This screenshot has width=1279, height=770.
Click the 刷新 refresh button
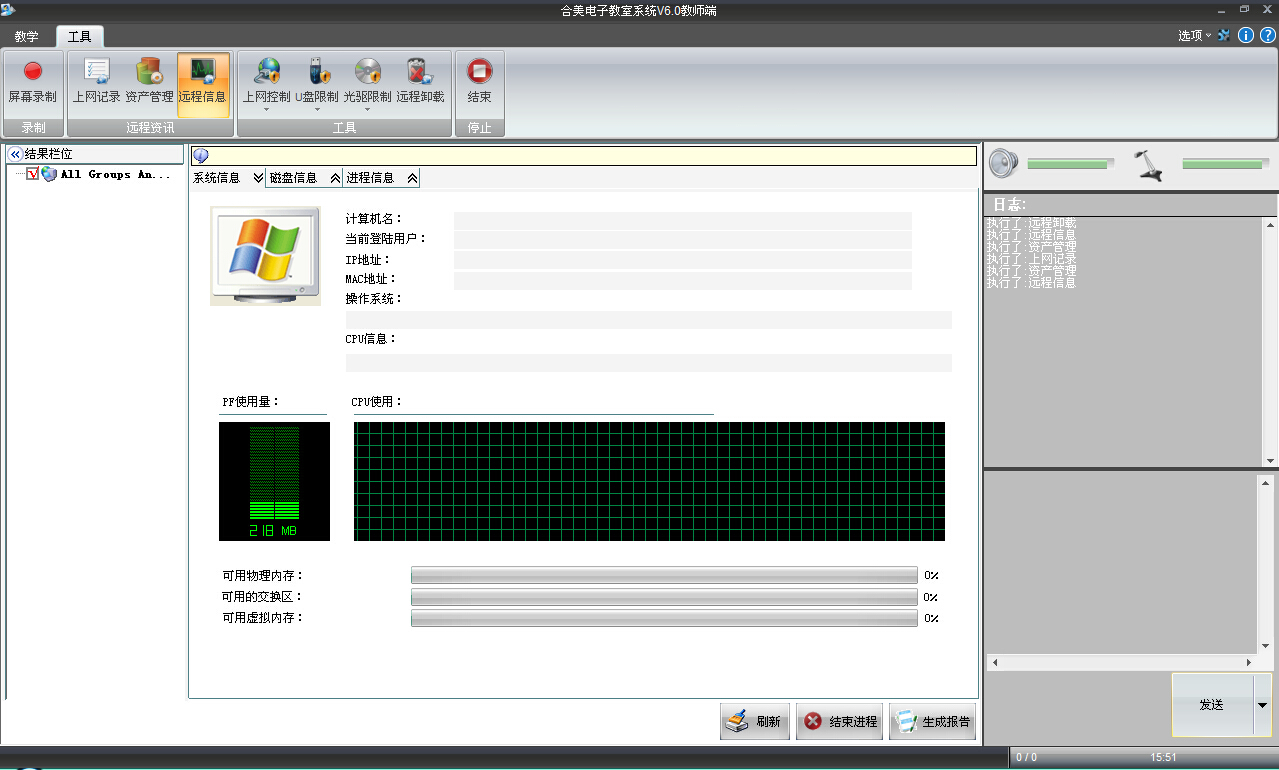[x=755, y=721]
